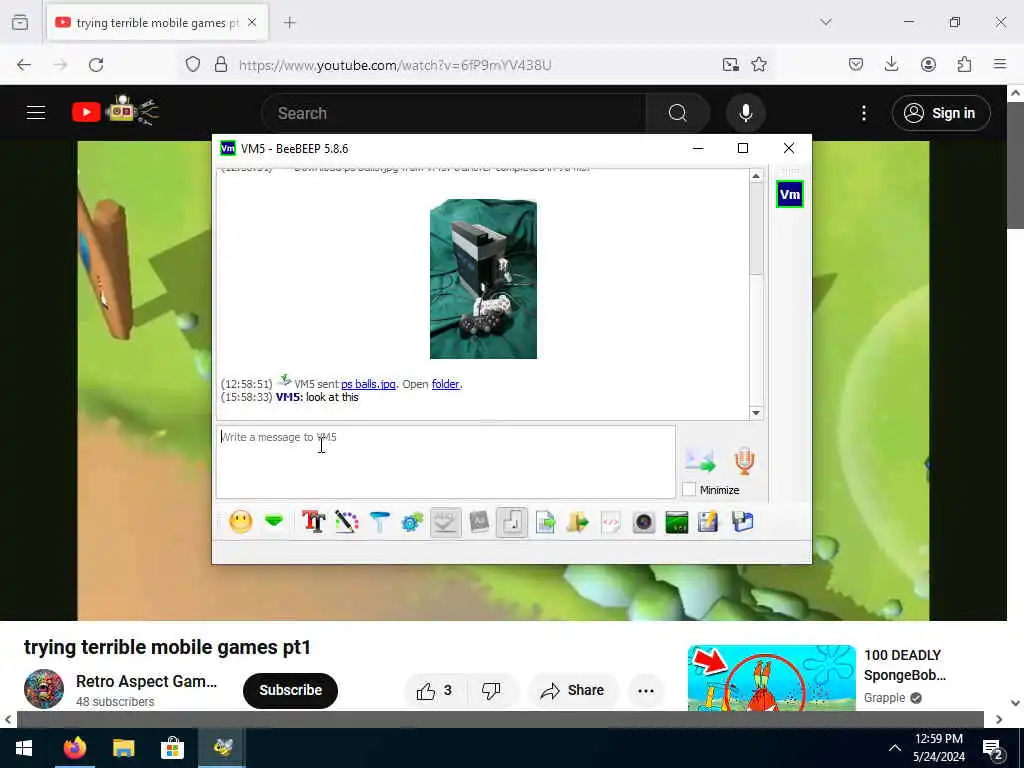Viewport: 1024px width, 768px height.
Task: Open a new tab with plus button
Action: [x=290, y=22]
